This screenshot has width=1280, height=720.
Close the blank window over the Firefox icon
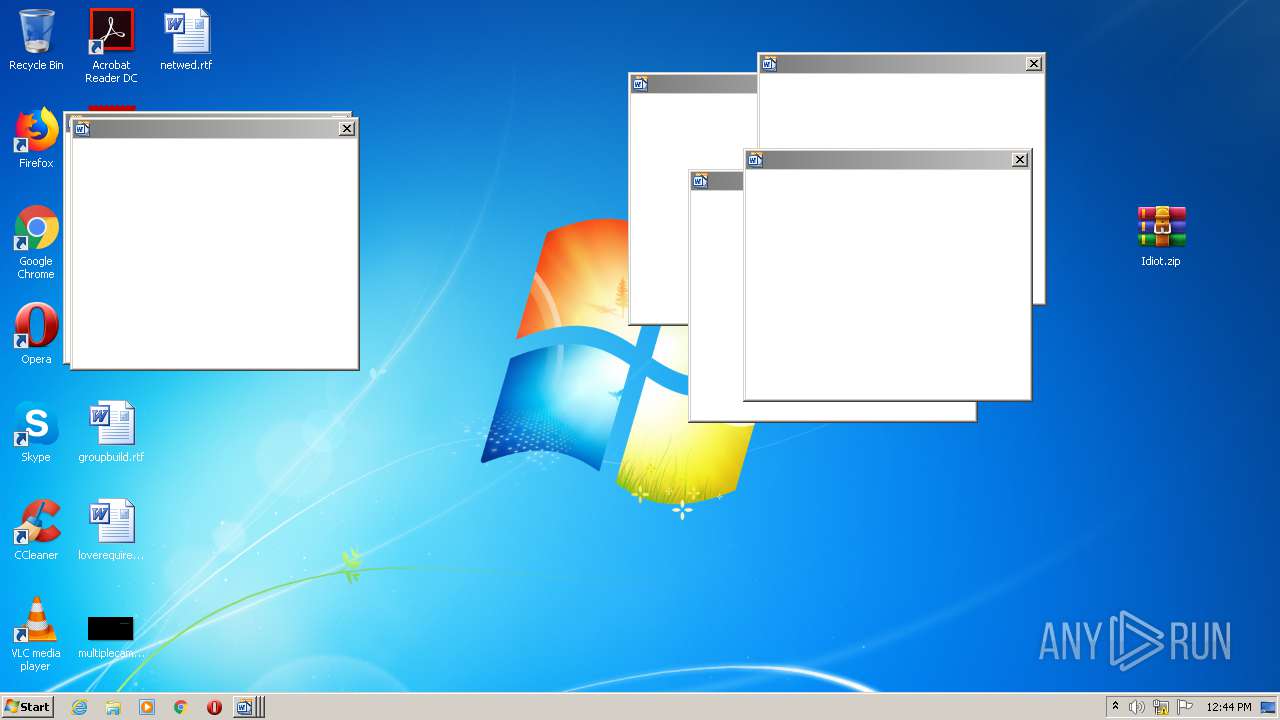click(x=347, y=128)
